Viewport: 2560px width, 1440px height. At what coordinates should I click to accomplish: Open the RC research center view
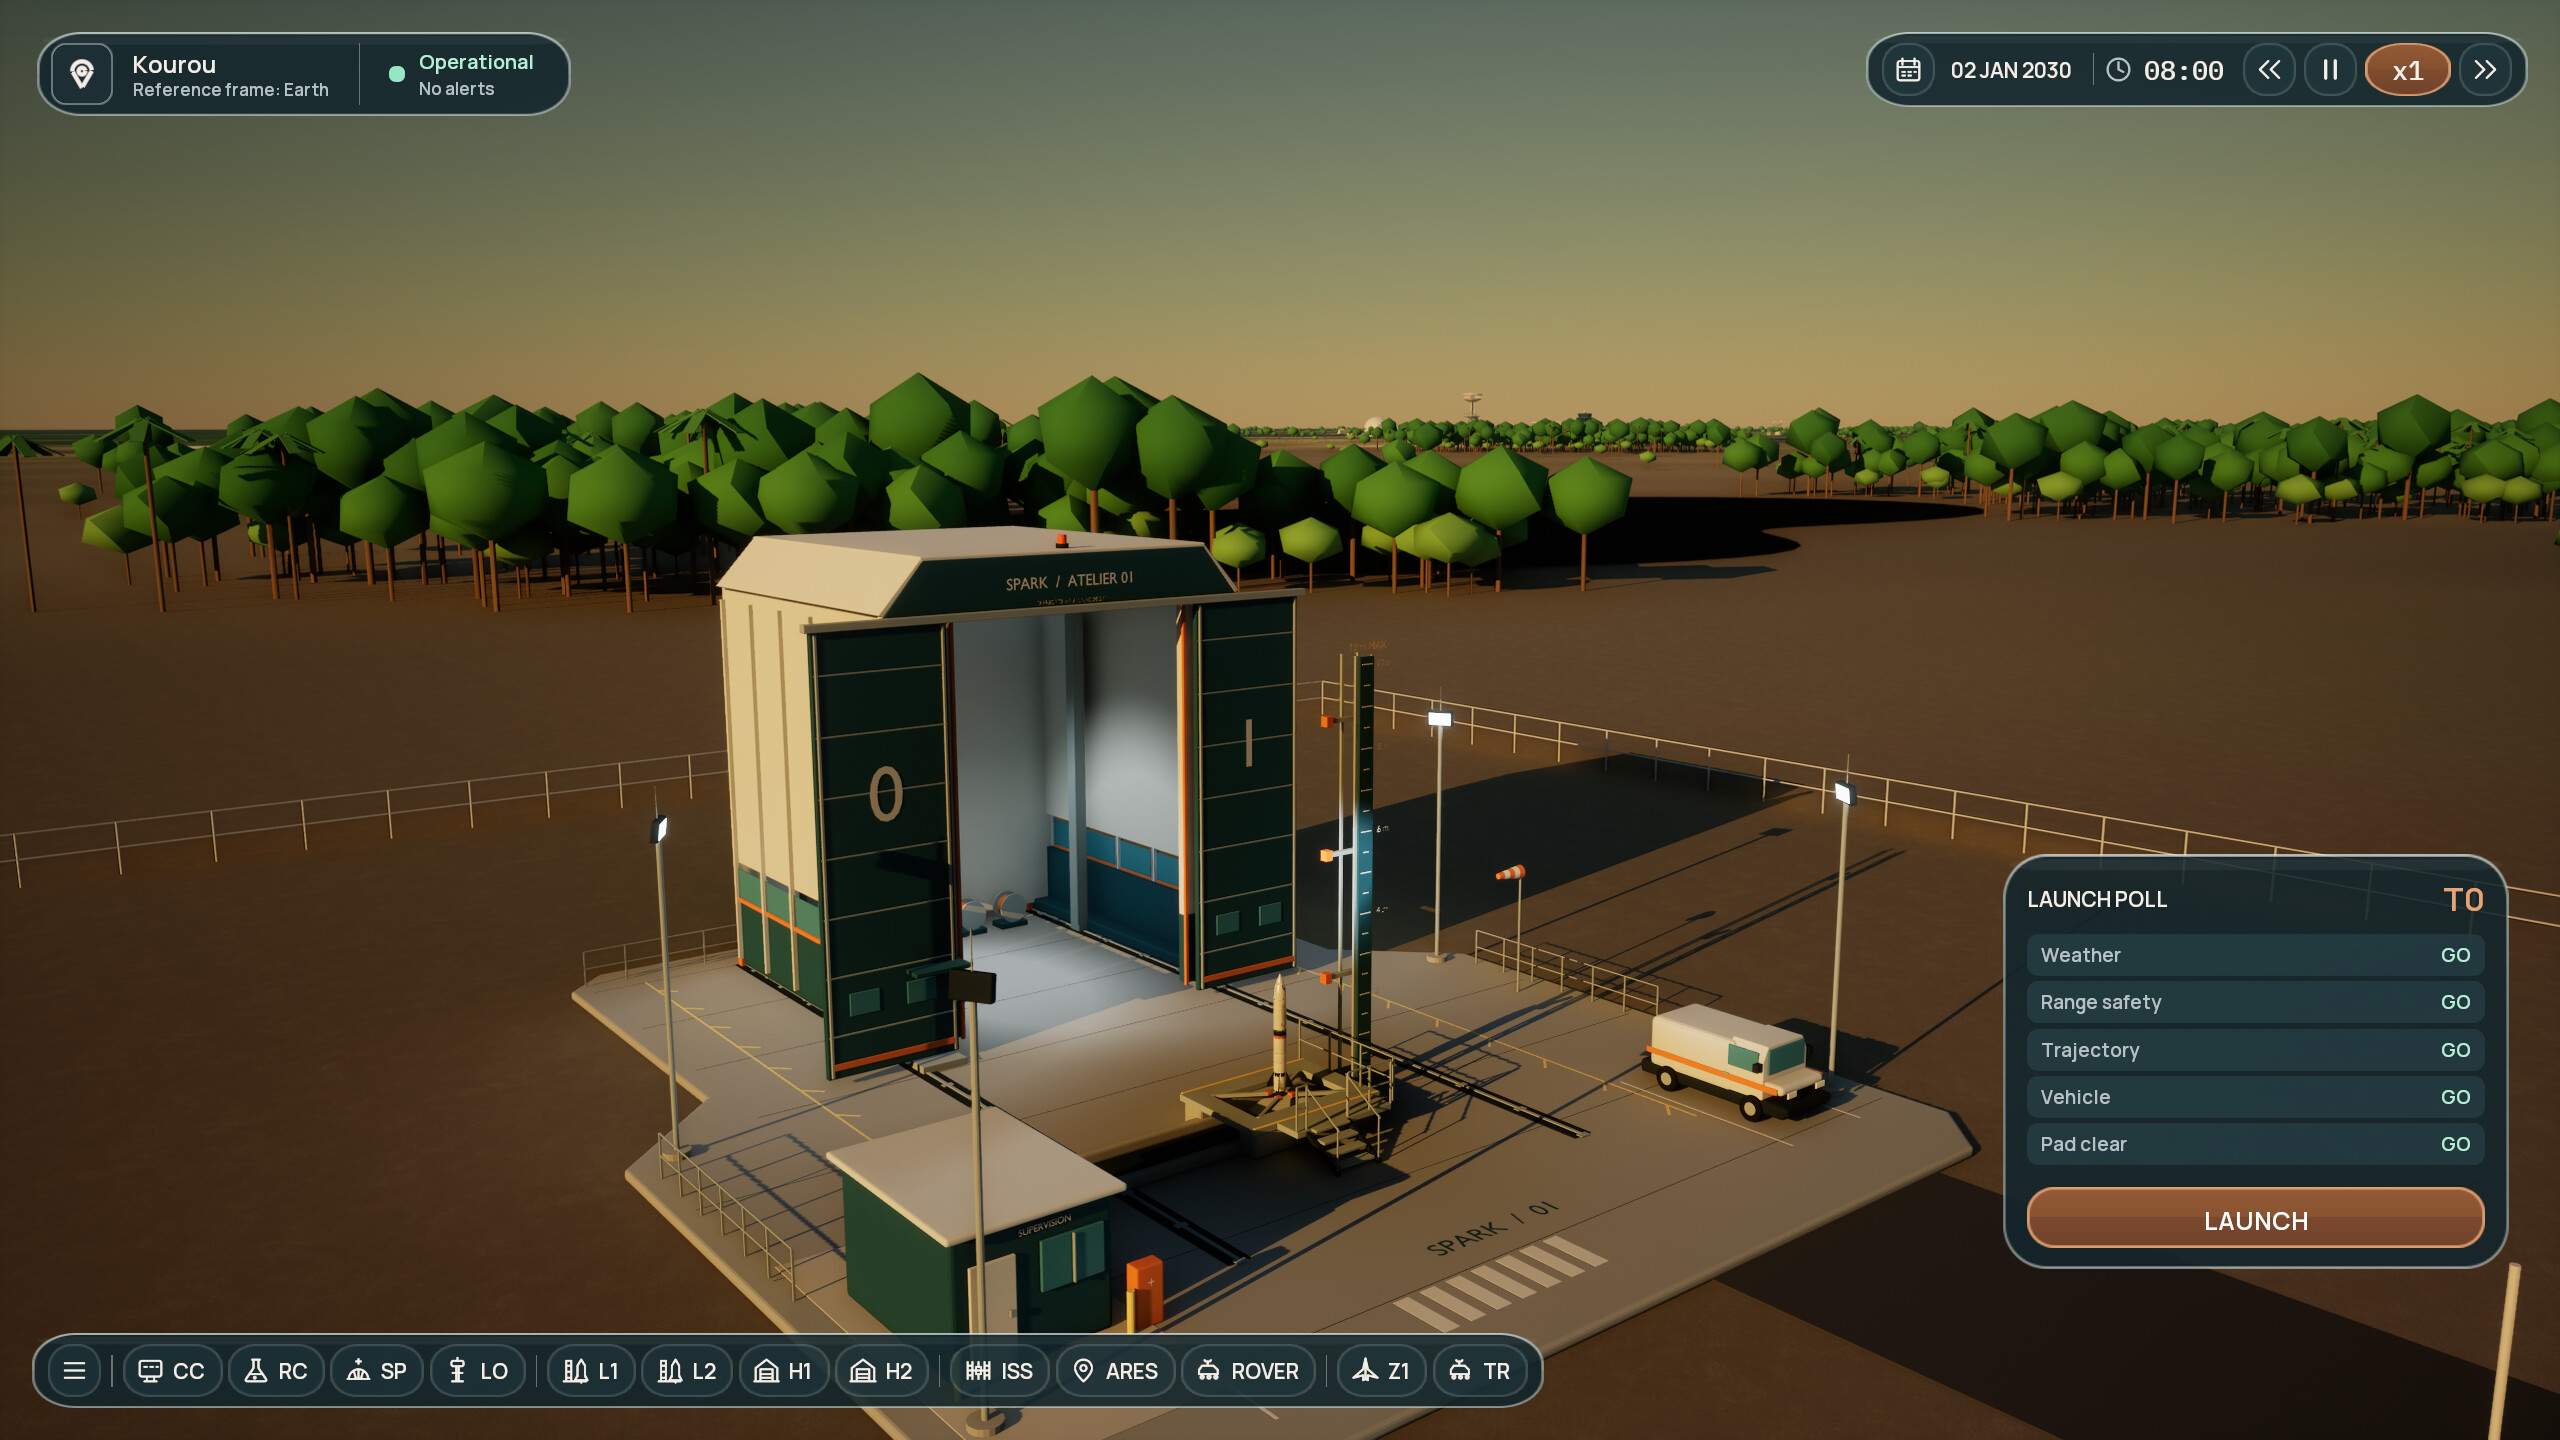[276, 1370]
